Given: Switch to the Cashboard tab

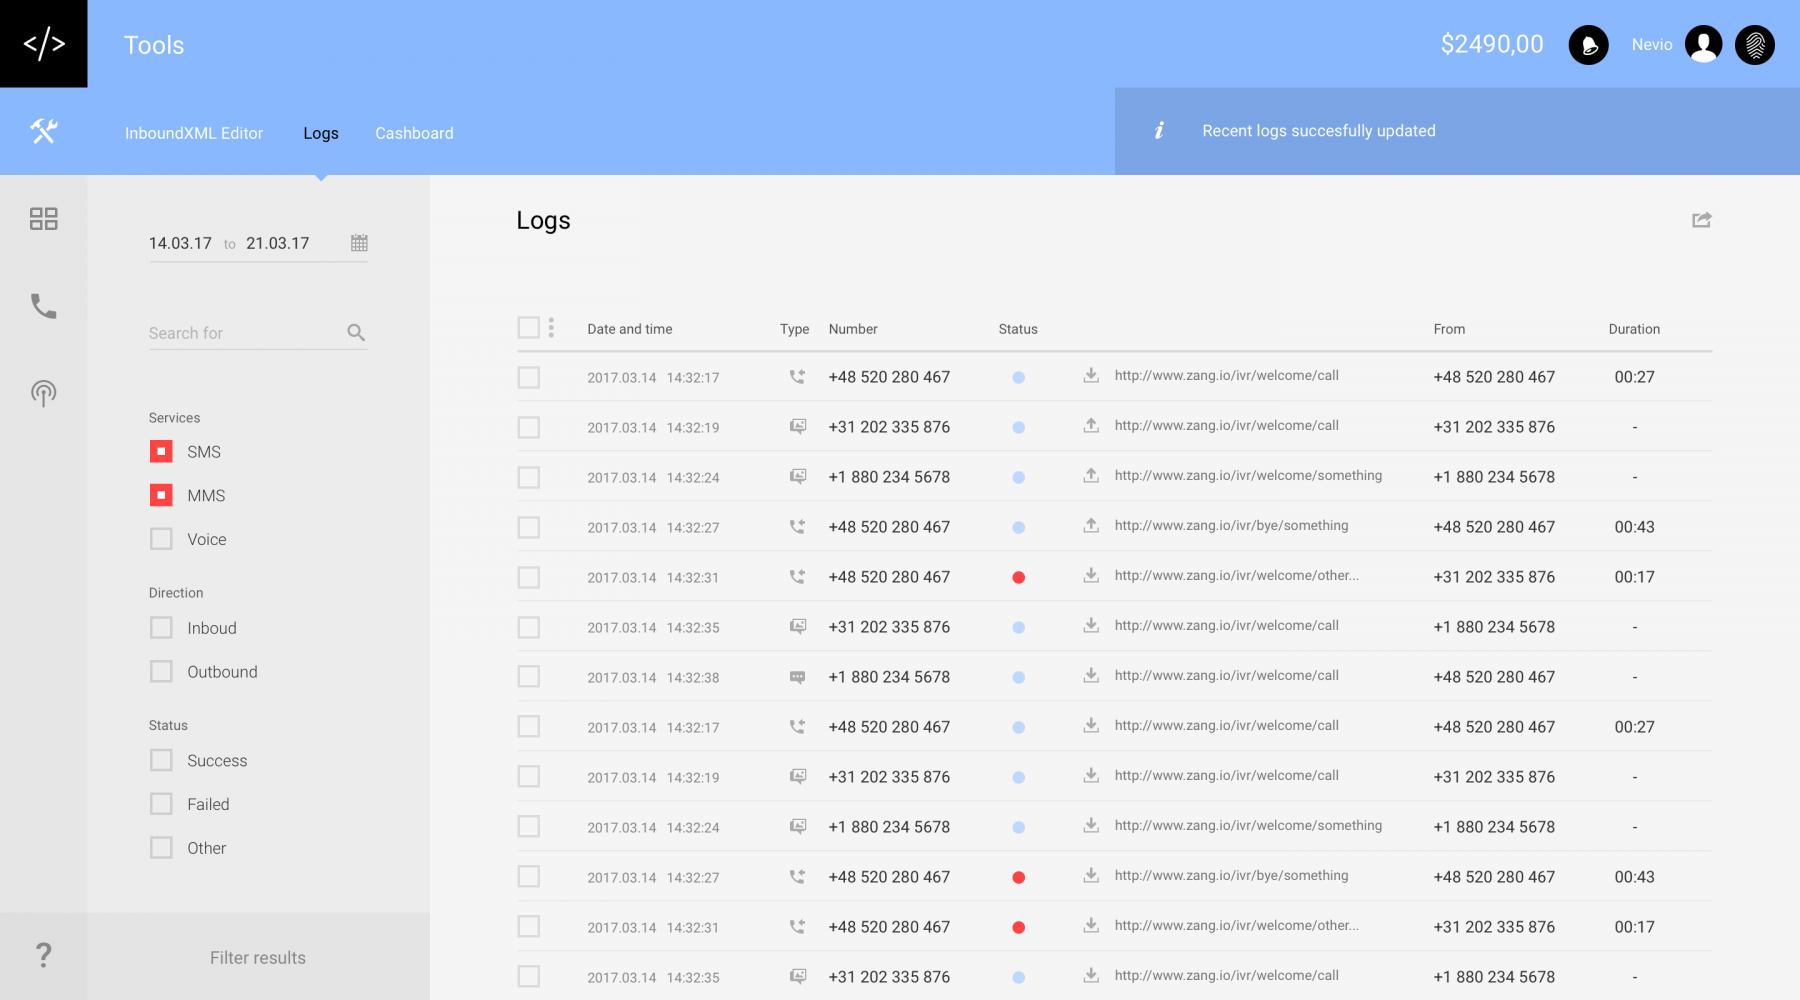Looking at the screenshot, I should pyautogui.click(x=414, y=133).
